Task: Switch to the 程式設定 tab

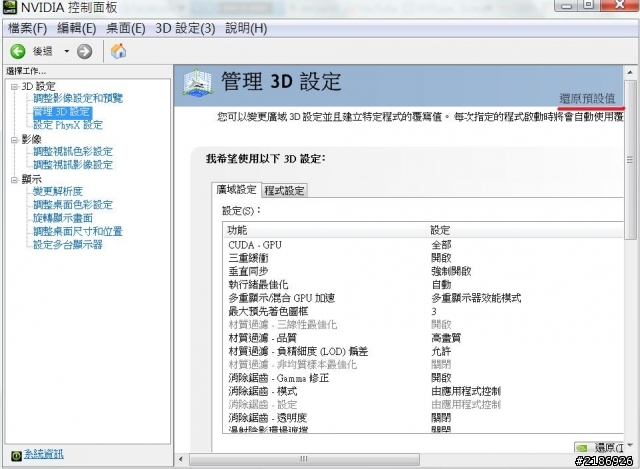Action: [x=284, y=191]
